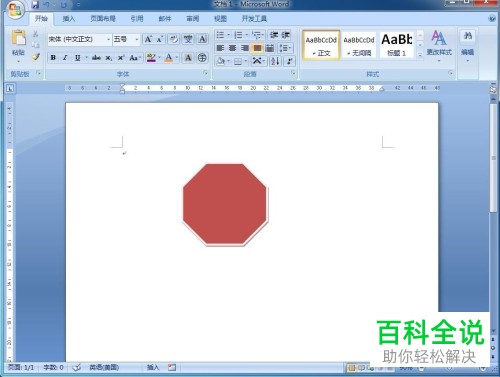Click the macro record icon in status bar

pyautogui.click(x=172, y=367)
